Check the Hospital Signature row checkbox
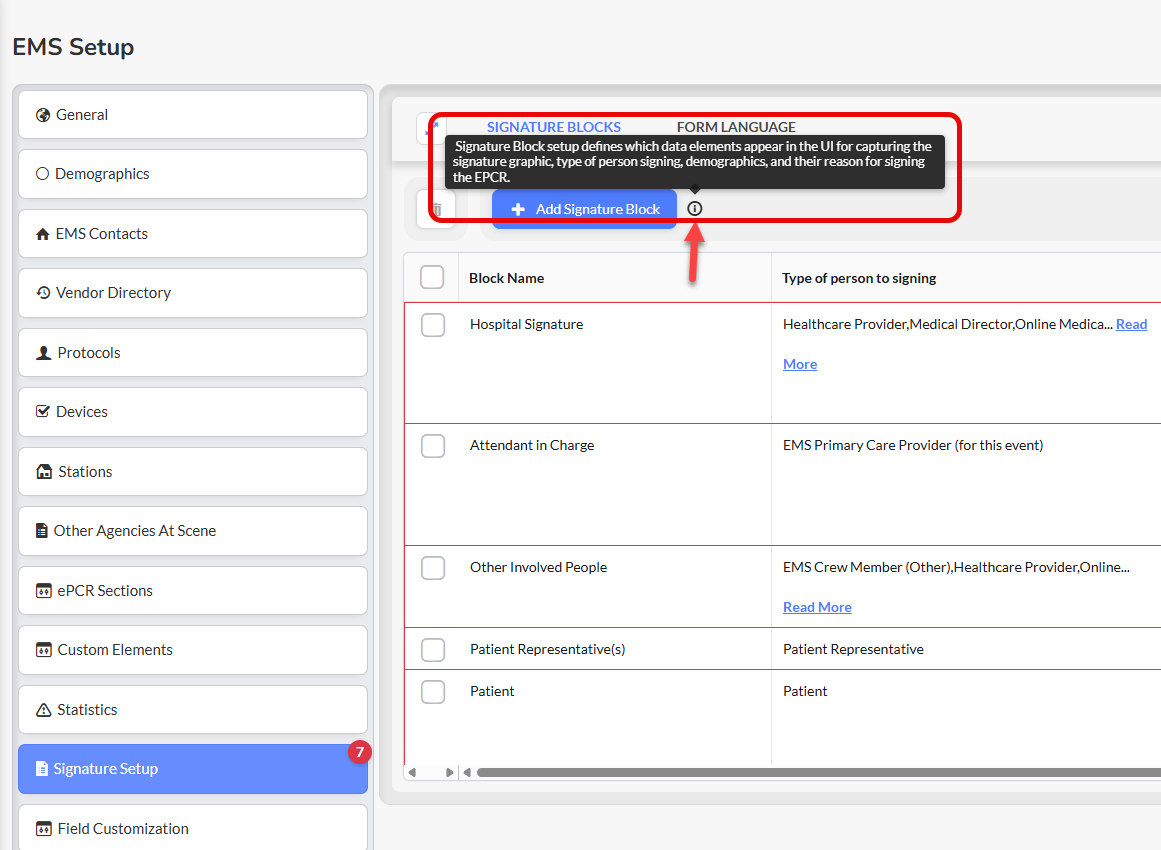The height and width of the screenshot is (850, 1161). click(433, 324)
